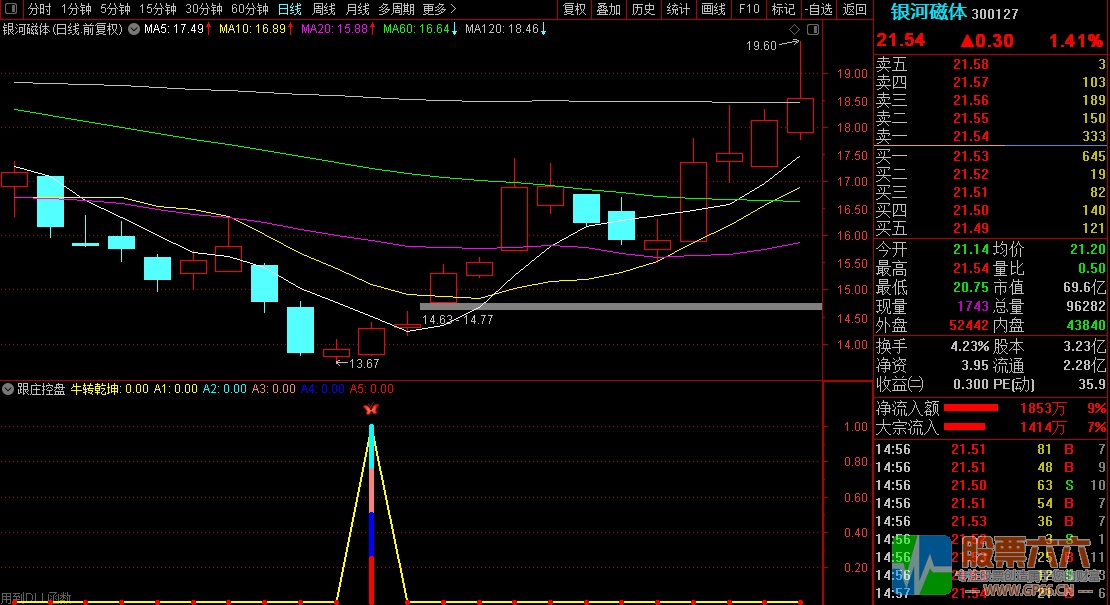Click the panel toggle icon before 分时

click(10, 9)
